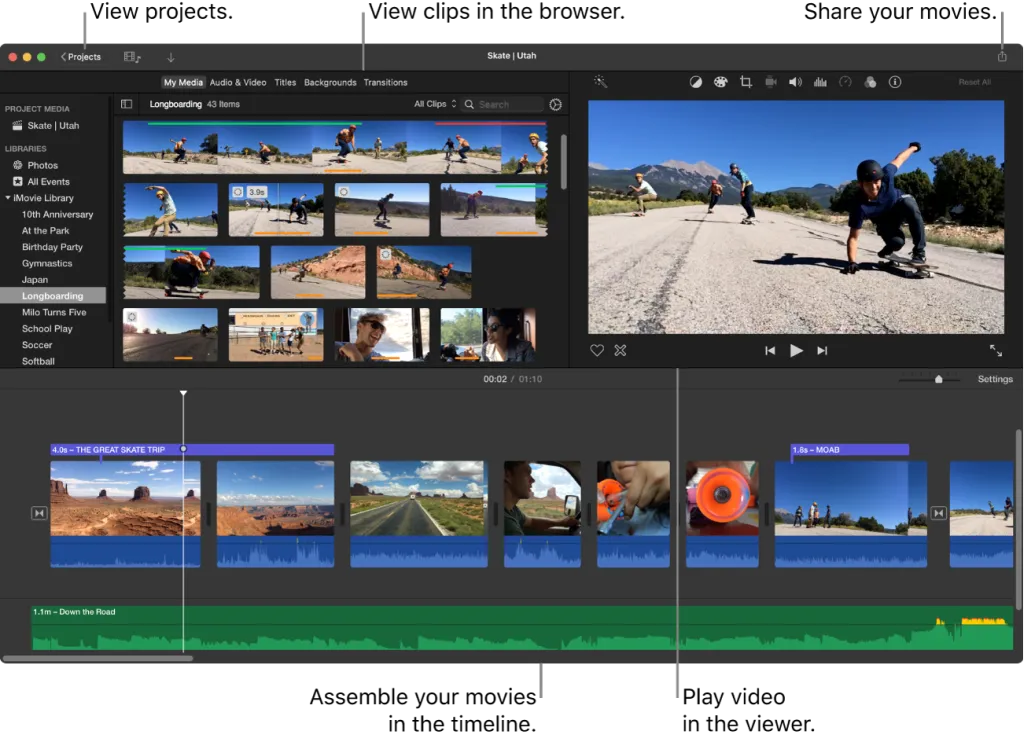Click the Search field in the browser
This screenshot has width=1024, height=742.
[503, 105]
